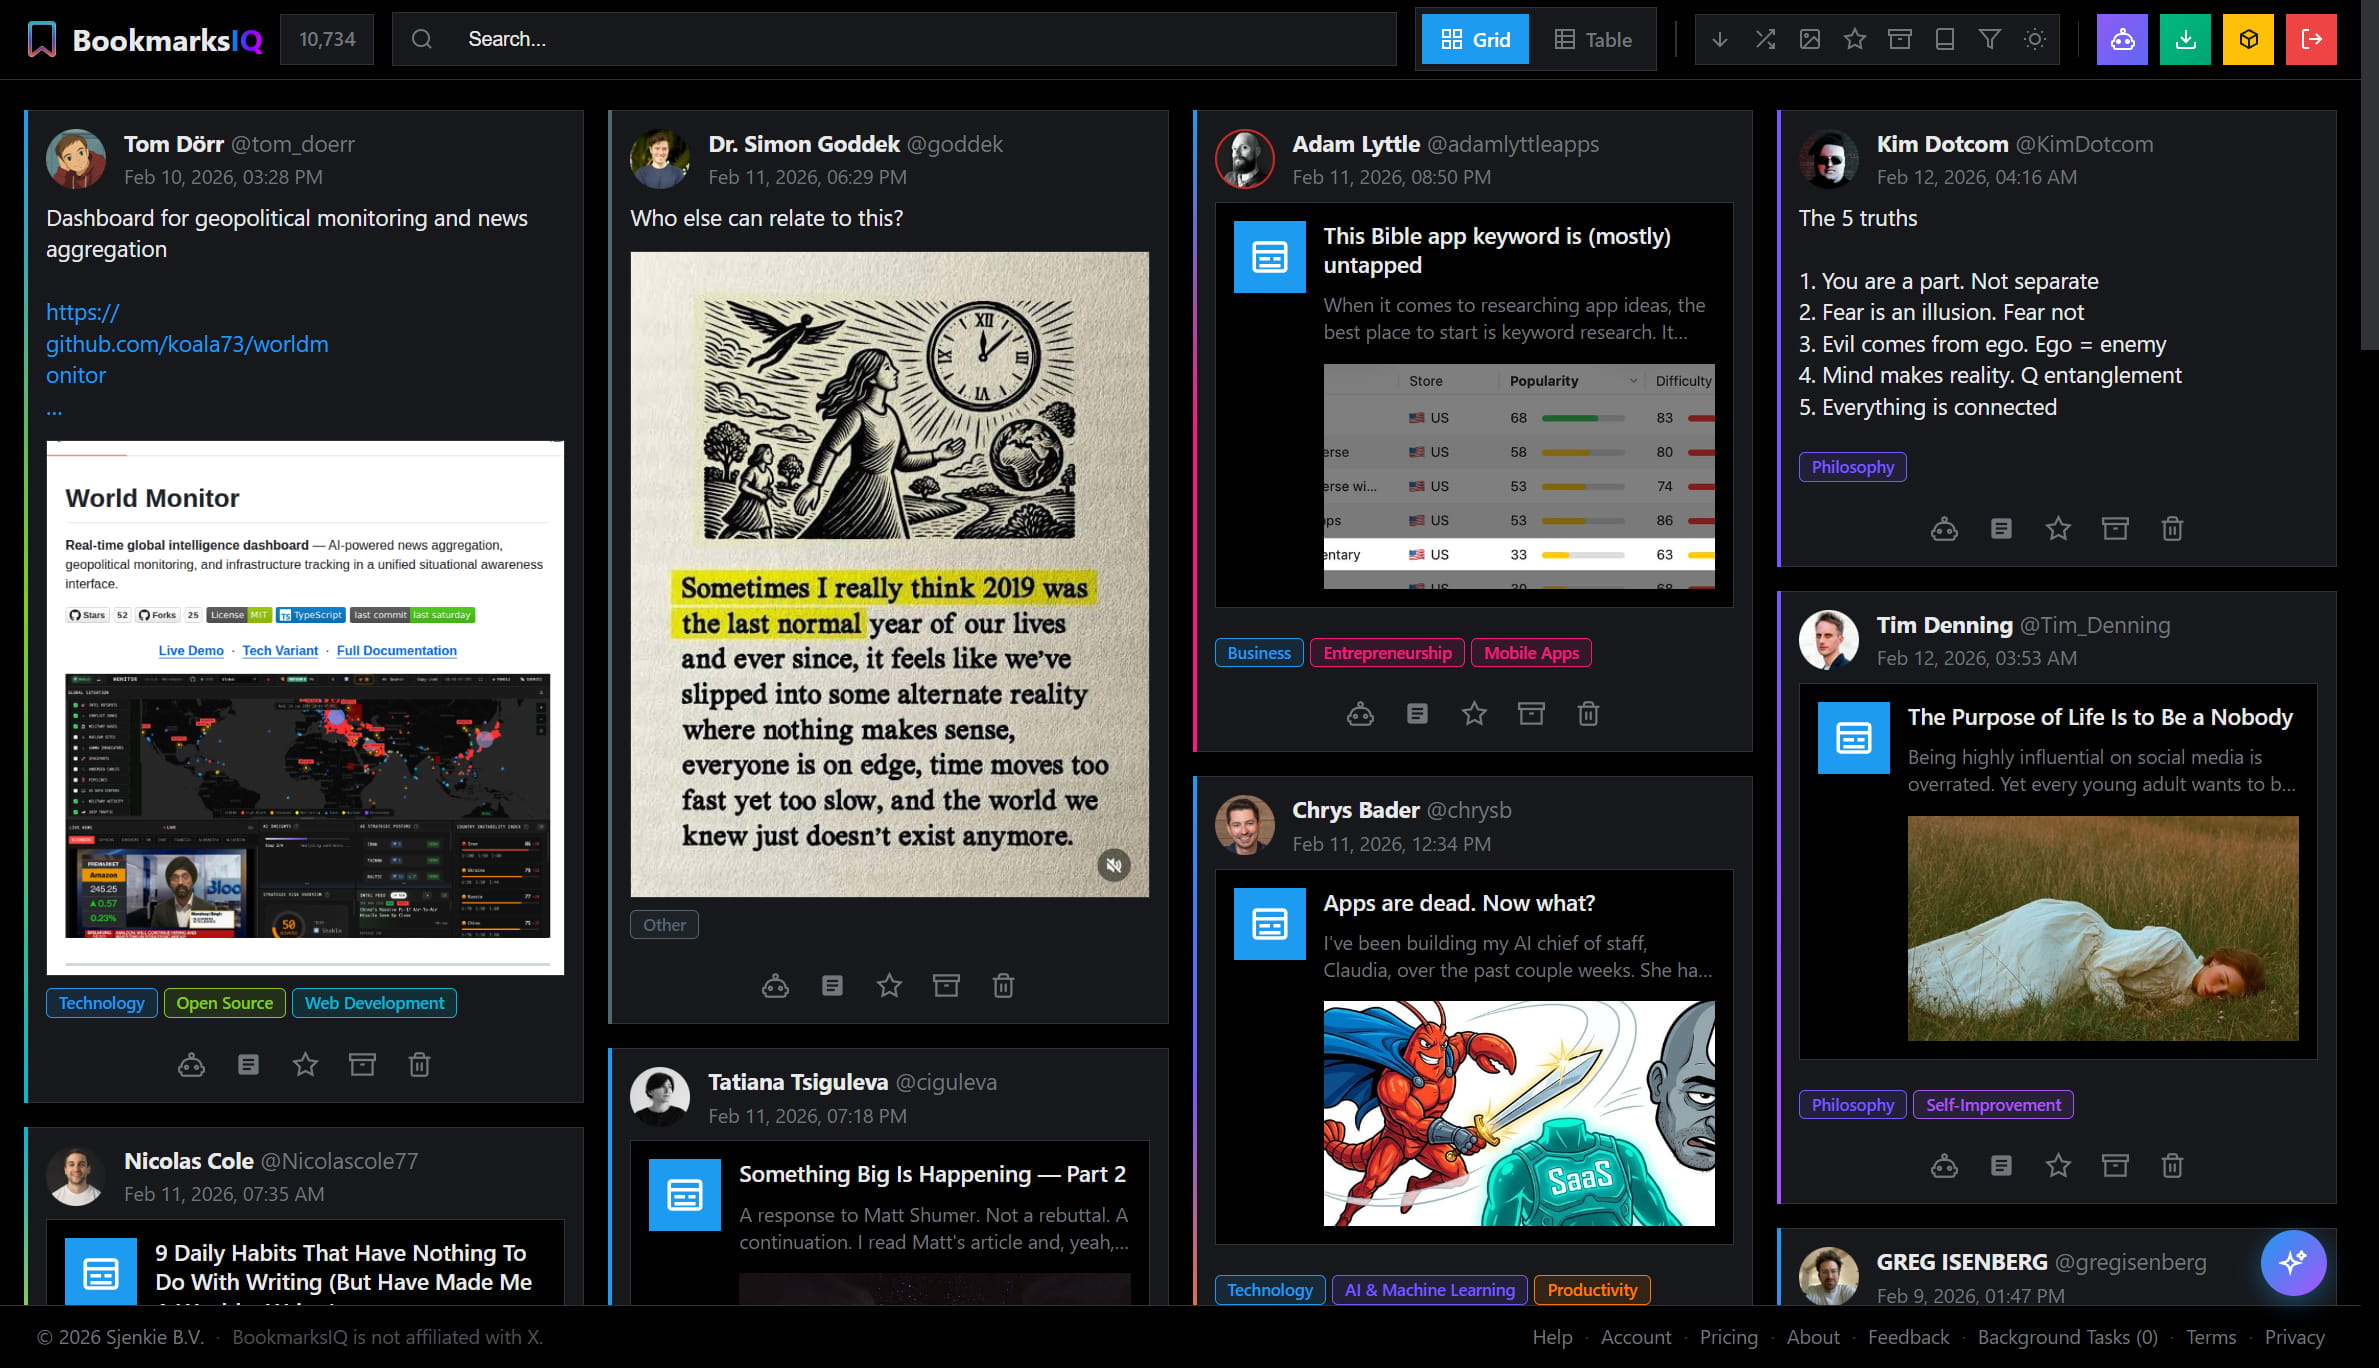Open the Feedback footer link
2379x1368 pixels.
click(x=1908, y=1337)
